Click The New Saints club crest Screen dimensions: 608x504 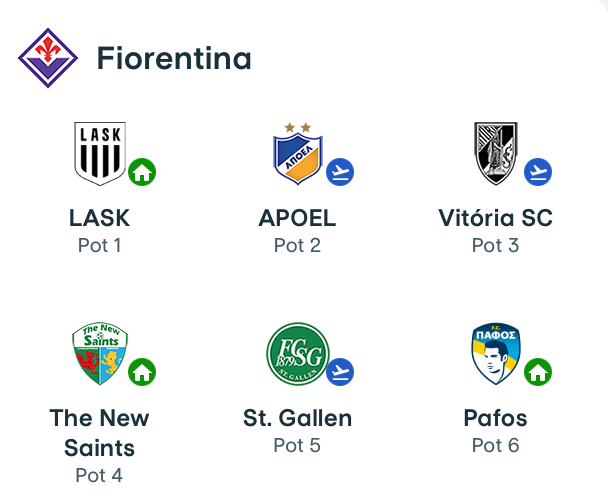(99, 354)
